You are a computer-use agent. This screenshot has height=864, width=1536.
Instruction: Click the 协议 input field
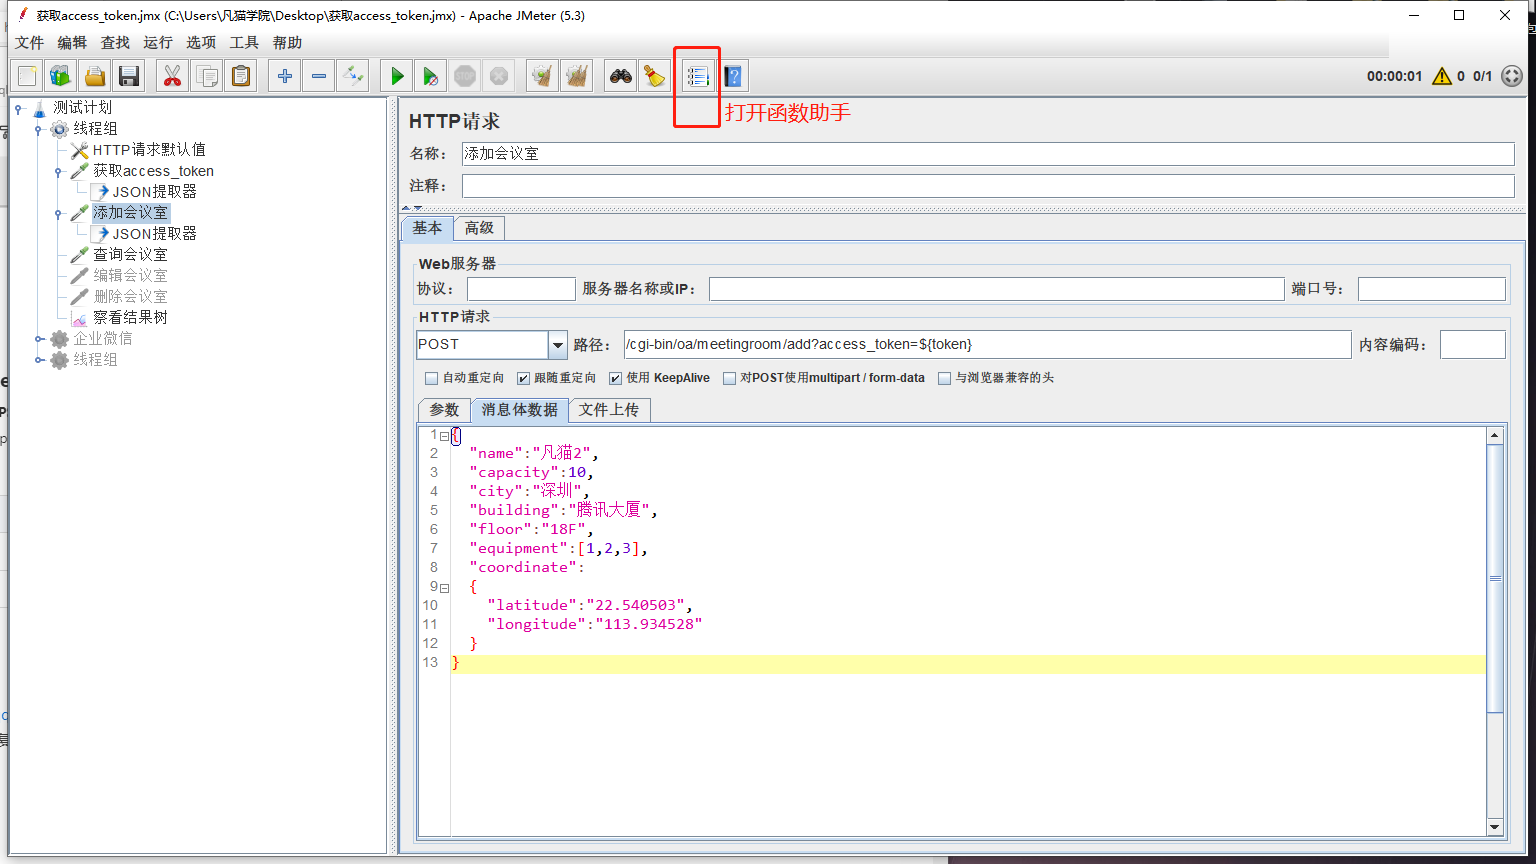pyautogui.click(x=521, y=289)
